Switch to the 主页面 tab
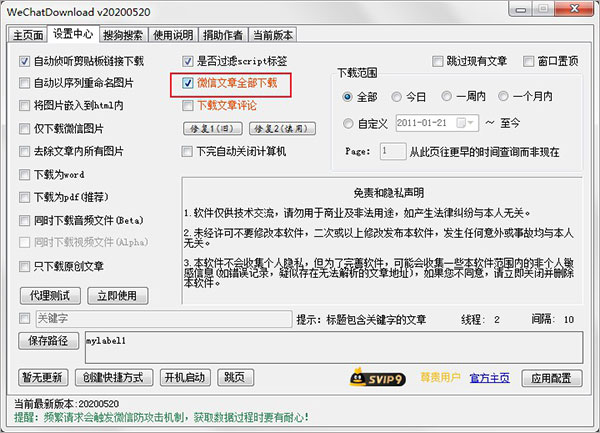Image resolution: width=600 pixels, height=433 pixels. point(28,35)
